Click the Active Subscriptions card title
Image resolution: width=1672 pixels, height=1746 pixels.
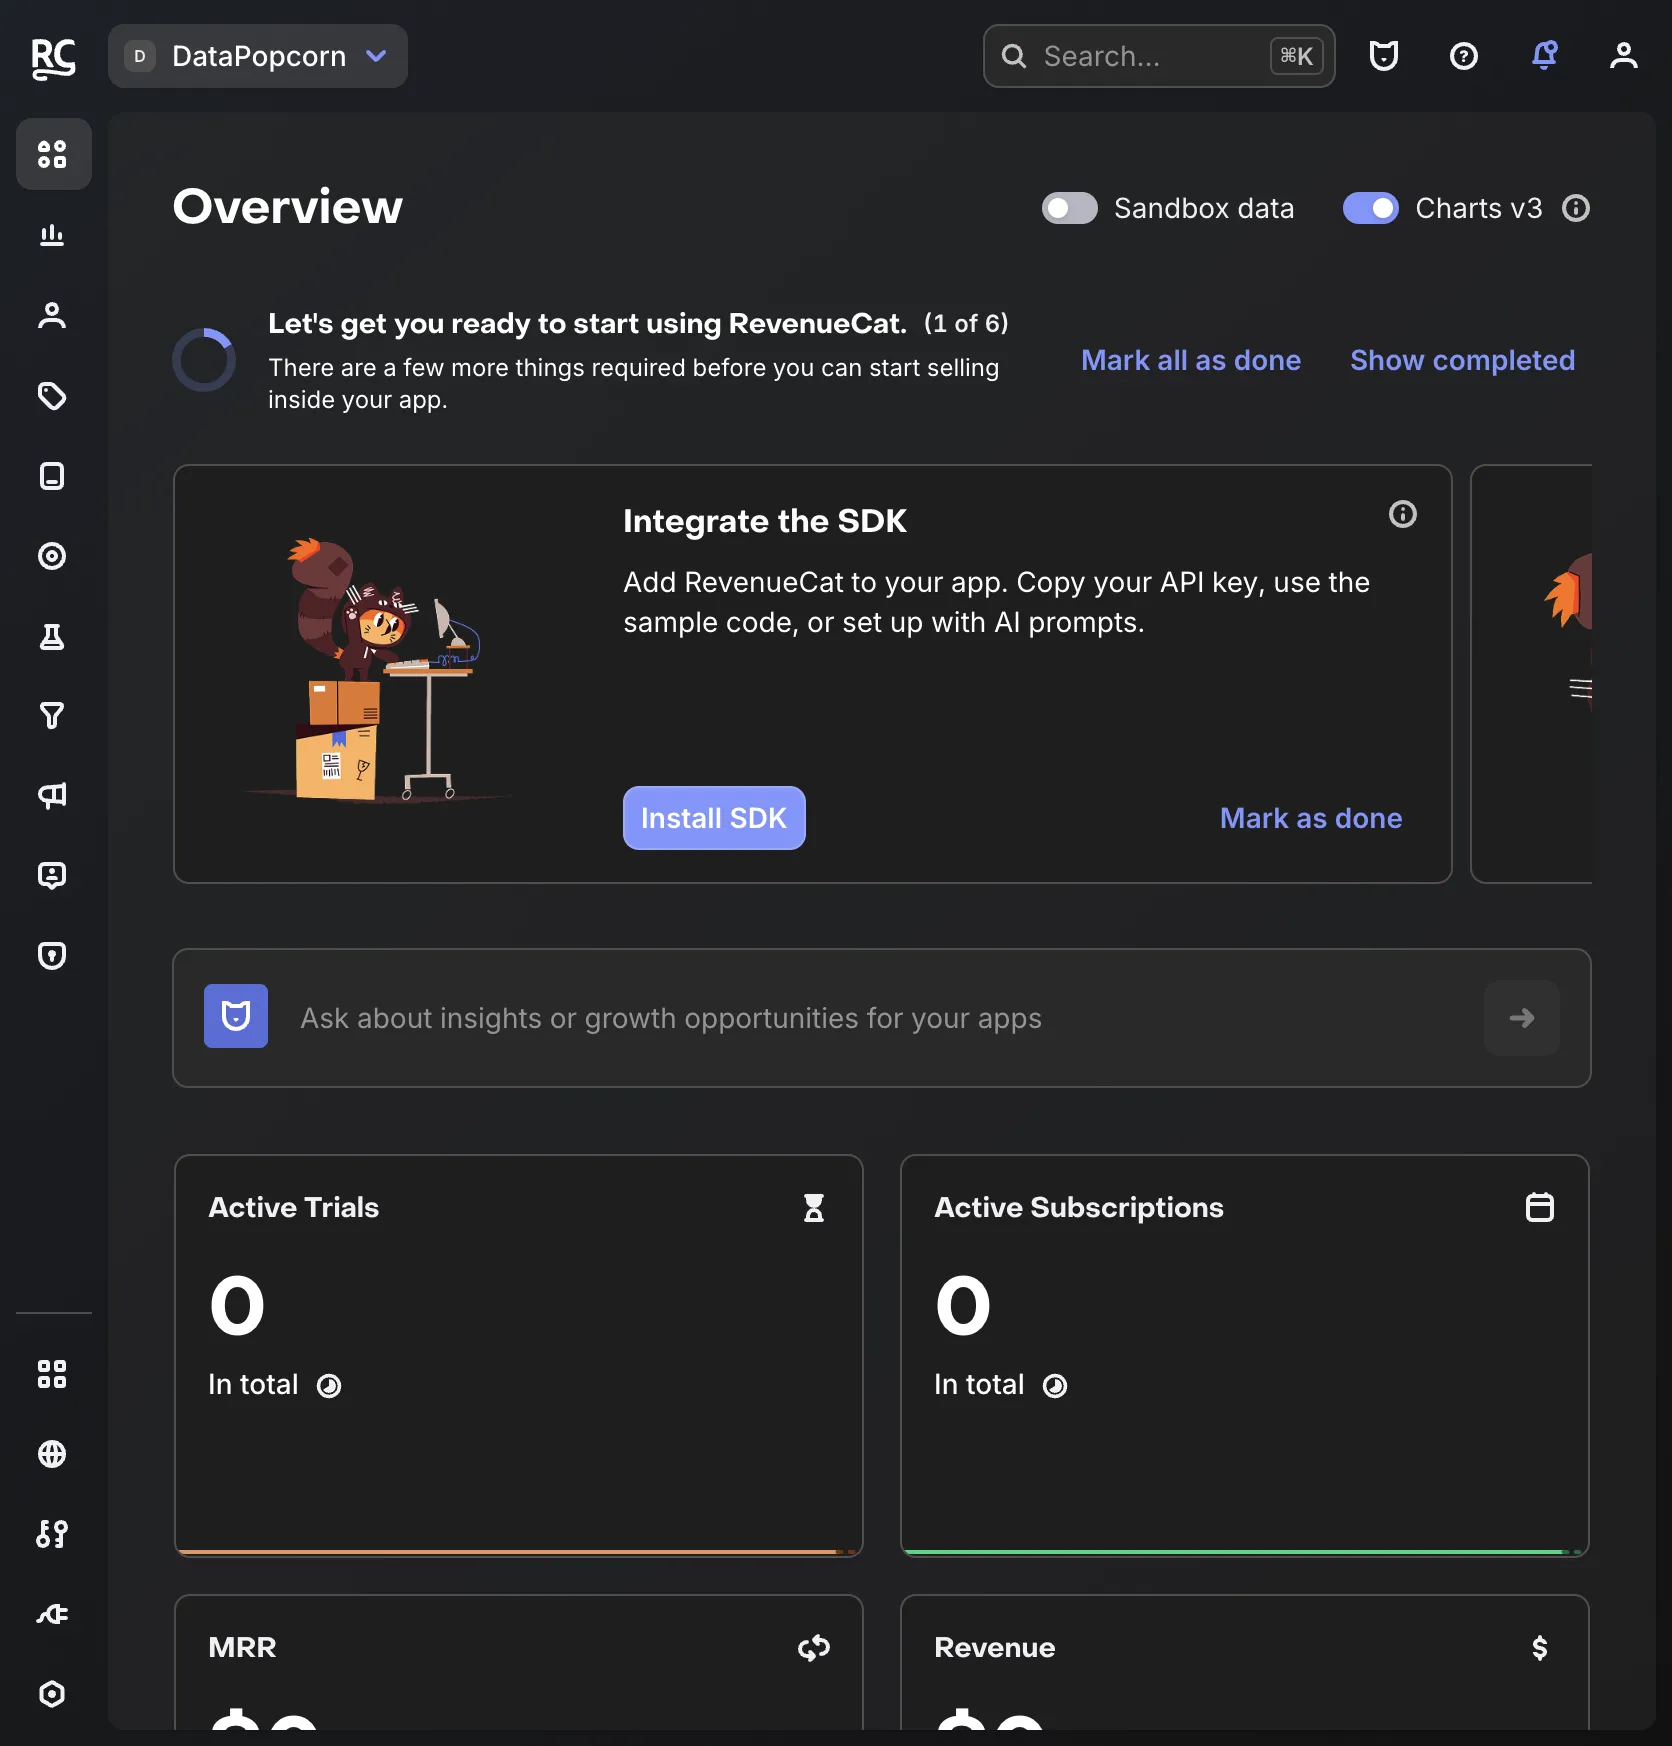tap(1079, 1207)
